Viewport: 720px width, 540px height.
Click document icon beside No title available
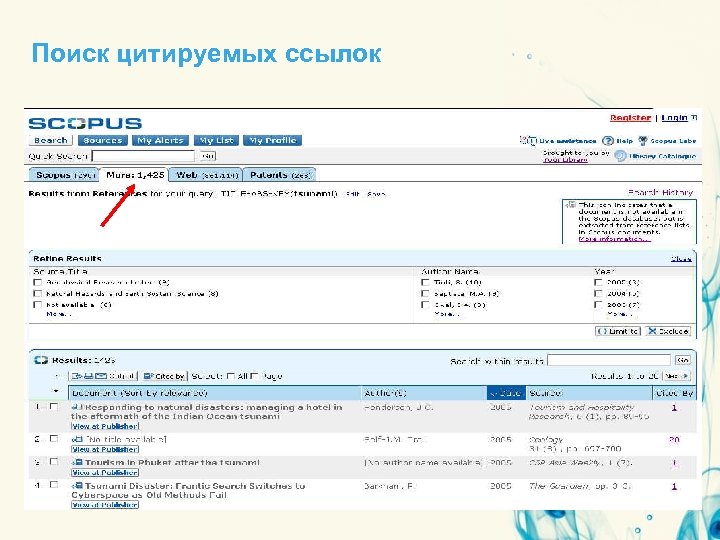(x=77, y=439)
